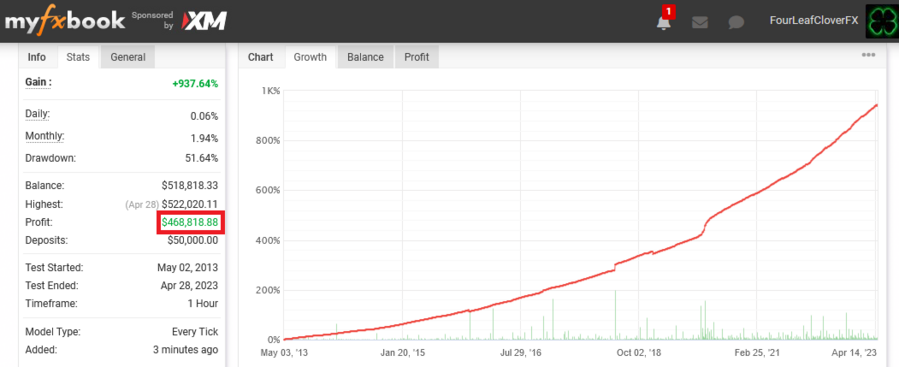Open the chat bubble messages icon
This screenshot has height=367, width=899.
[736, 22]
